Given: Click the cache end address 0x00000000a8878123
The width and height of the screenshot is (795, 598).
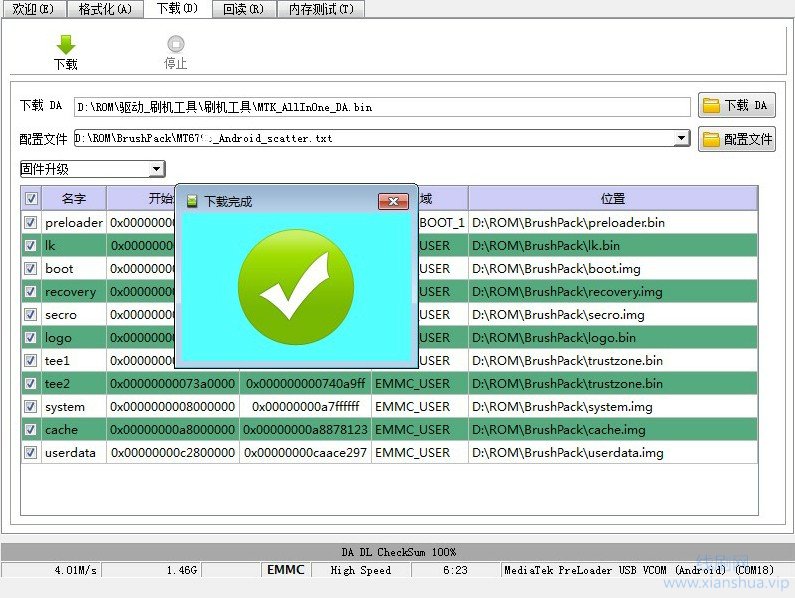Looking at the screenshot, I should 305,430.
